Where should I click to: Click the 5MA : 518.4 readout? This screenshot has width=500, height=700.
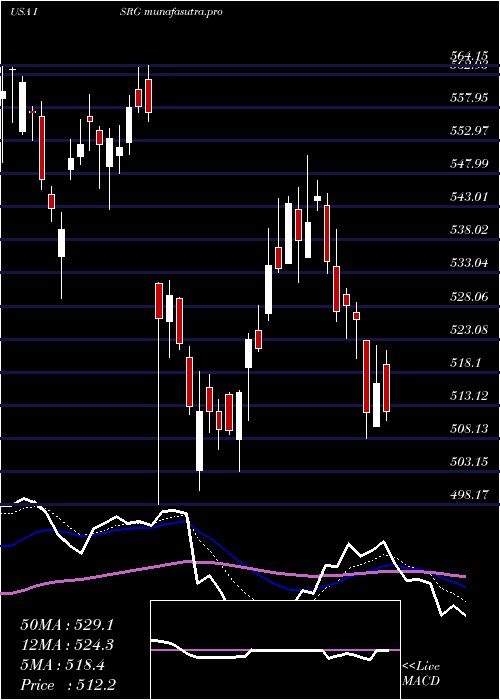click(x=62, y=665)
